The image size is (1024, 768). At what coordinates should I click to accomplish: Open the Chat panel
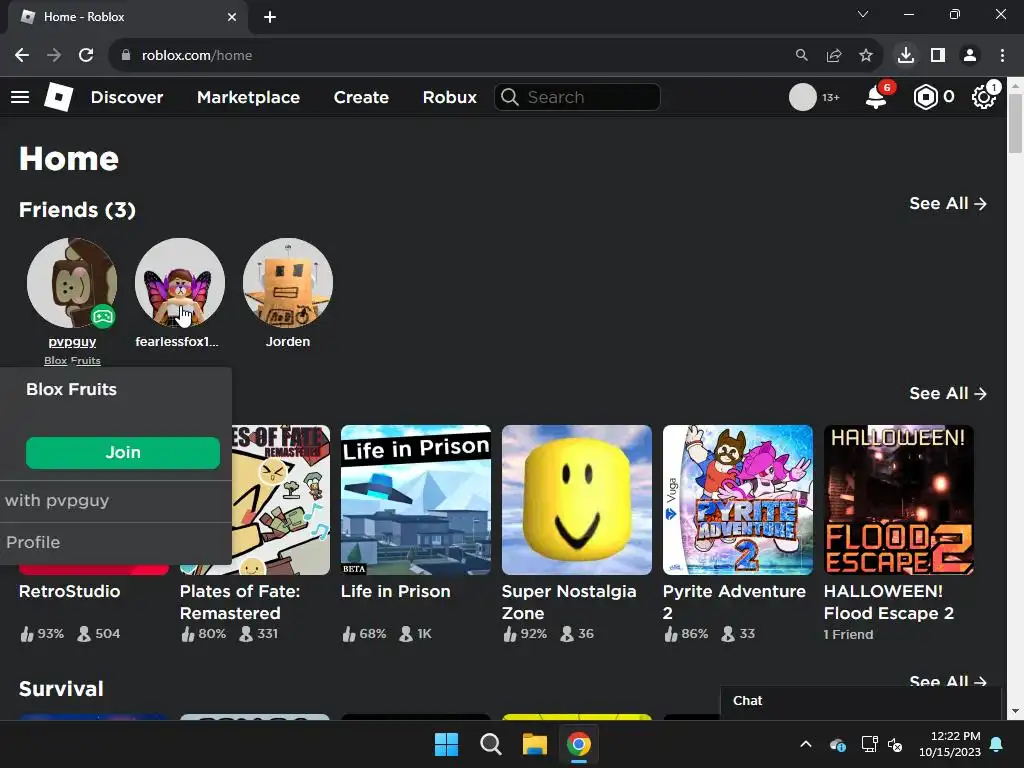[x=860, y=701]
